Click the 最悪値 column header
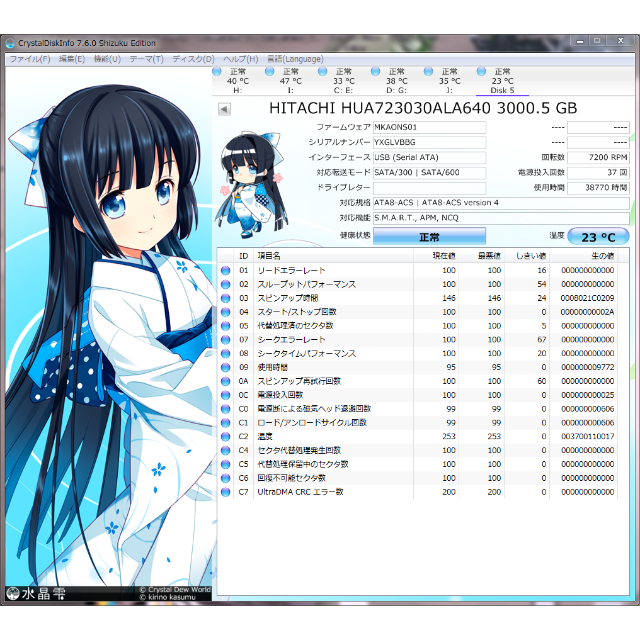This screenshot has width=640, height=640. click(482, 256)
